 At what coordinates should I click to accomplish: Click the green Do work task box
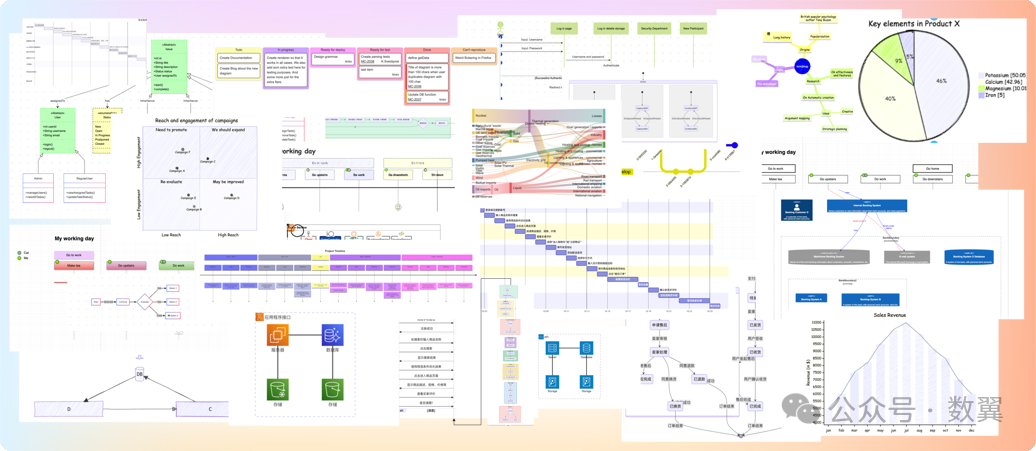click(x=176, y=265)
